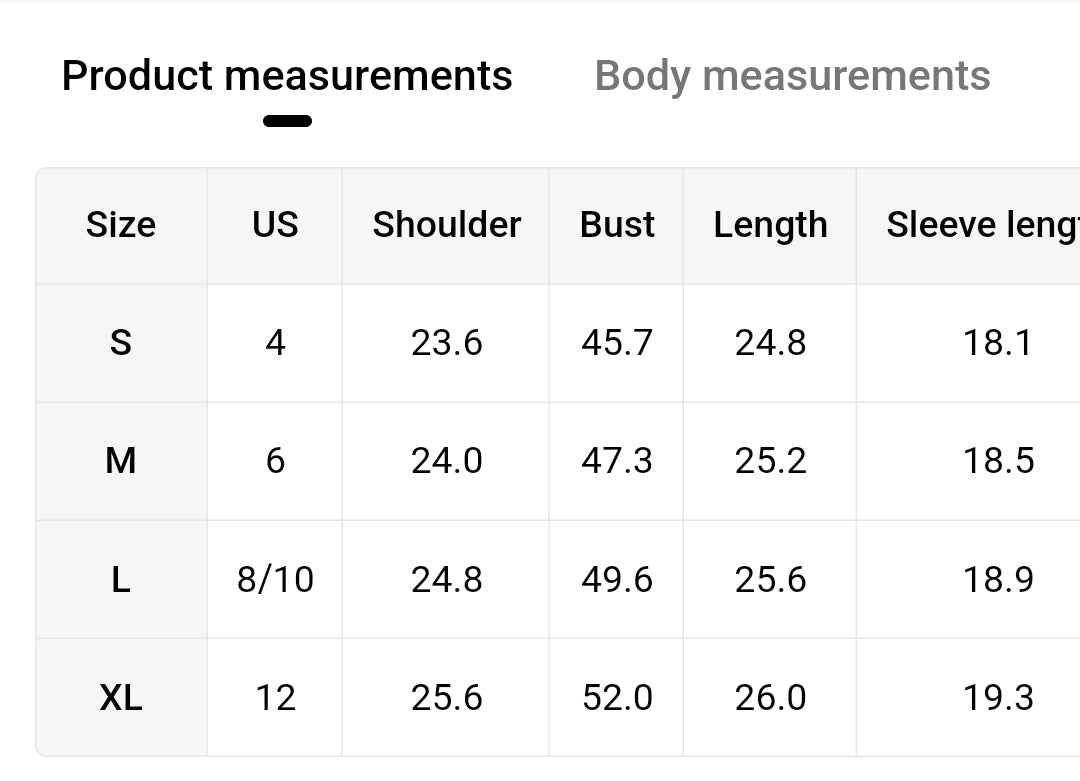Image resolution: width=1080 pixels, height=781 pixels.
Task: Select the XL size row label
Action: point(121,697)
